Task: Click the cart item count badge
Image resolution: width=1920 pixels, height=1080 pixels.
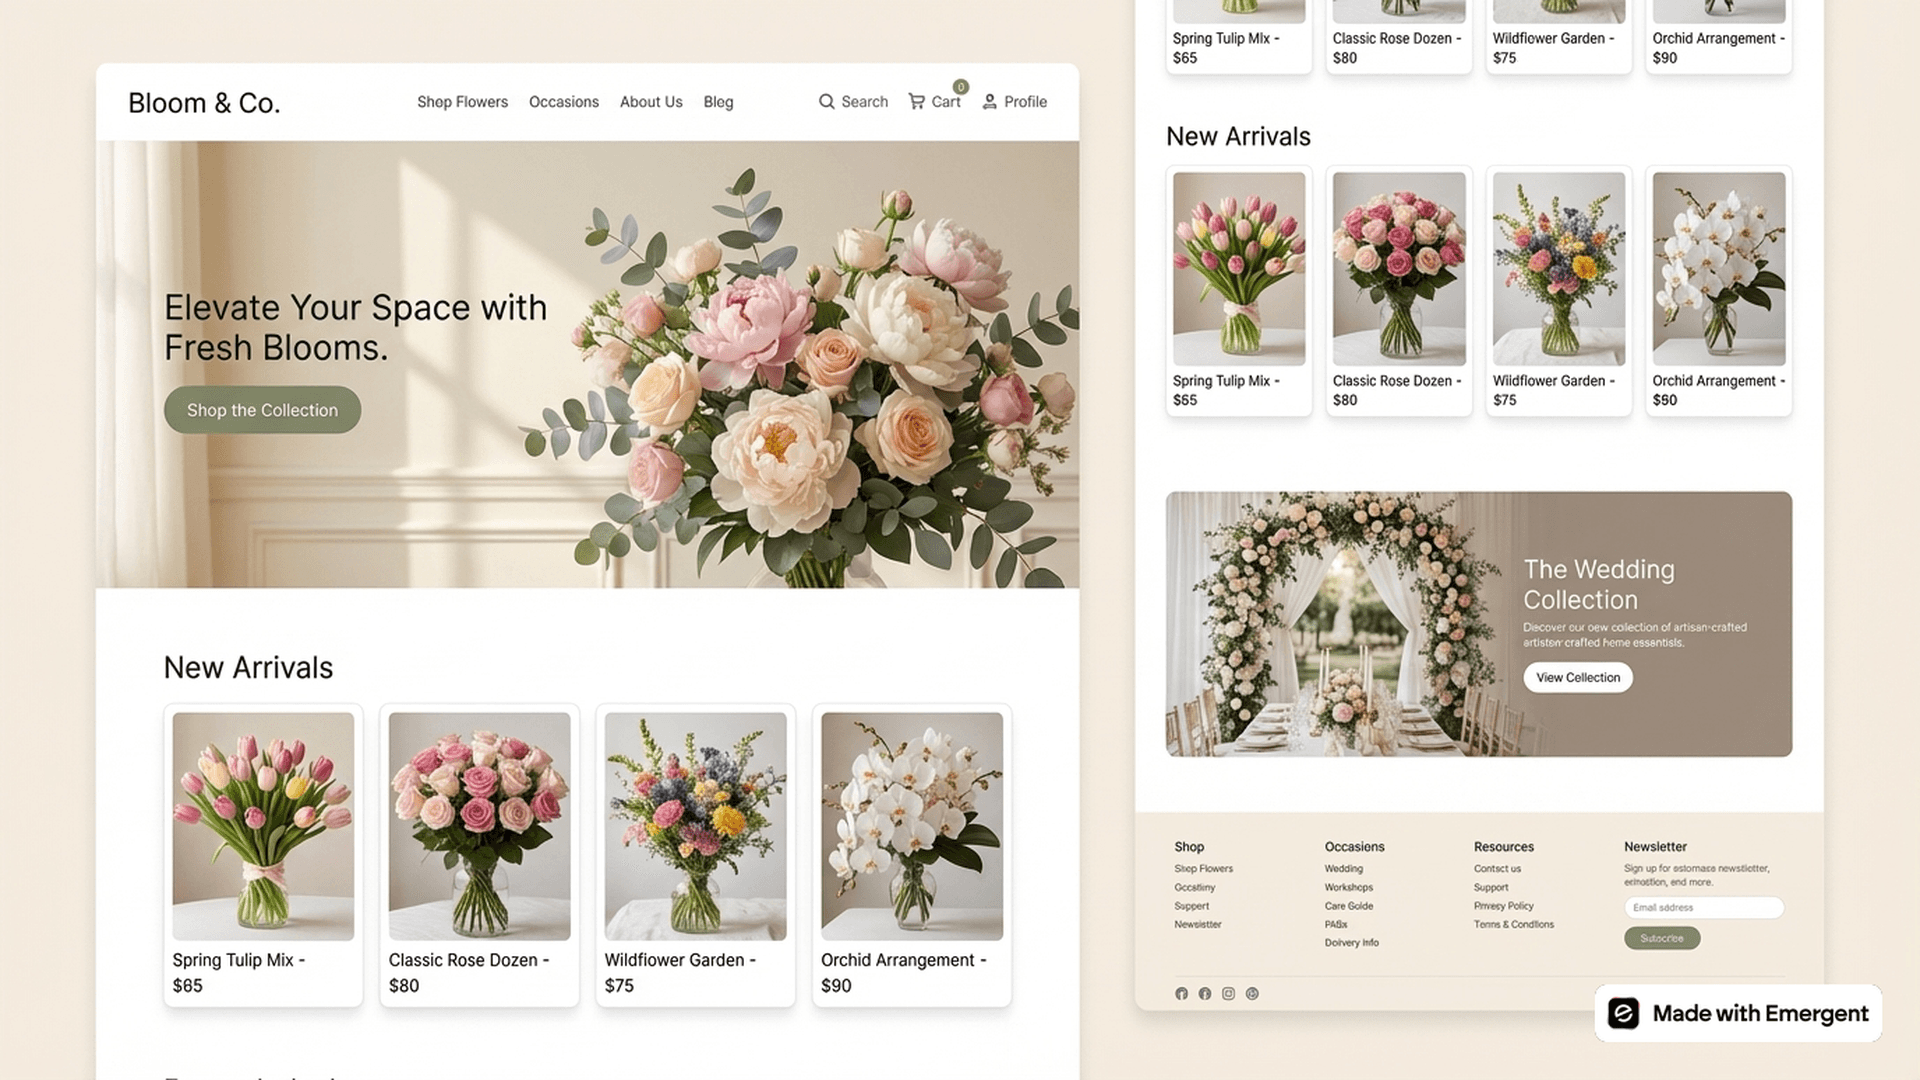Action: coord(960,87)
